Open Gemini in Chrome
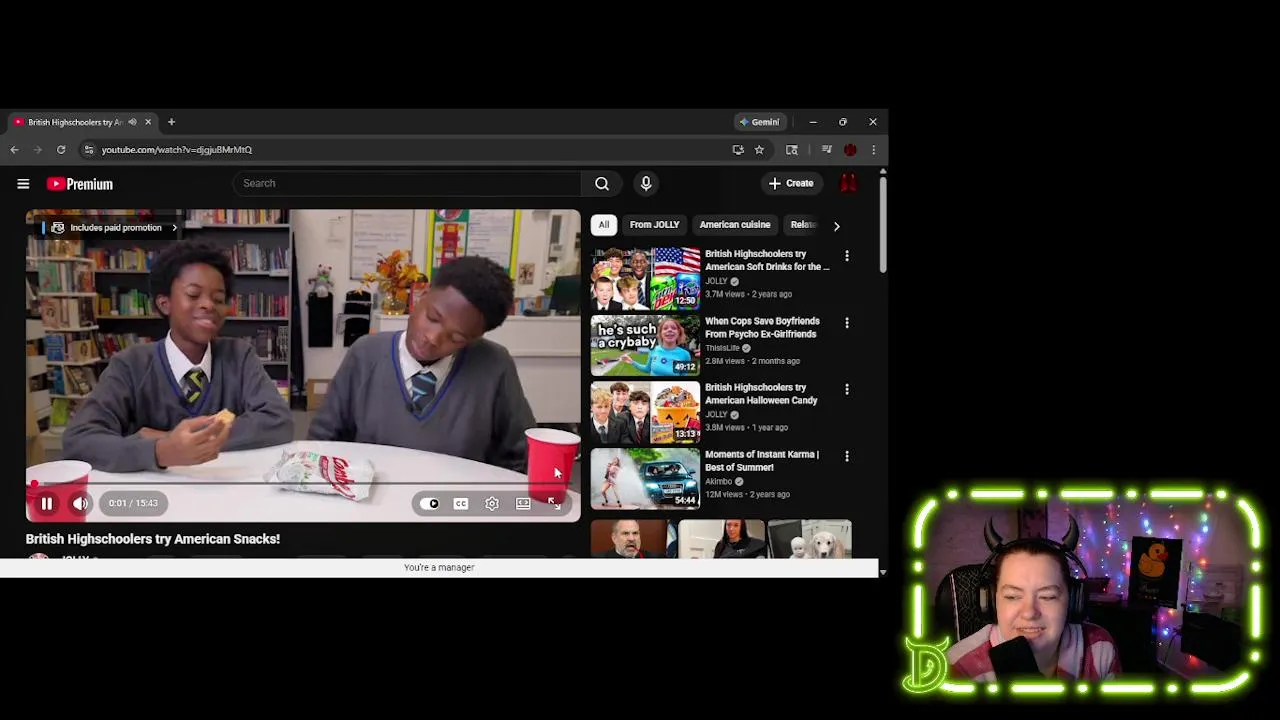The height and width of the screenshot is (720, 1280). click(759, 122)
